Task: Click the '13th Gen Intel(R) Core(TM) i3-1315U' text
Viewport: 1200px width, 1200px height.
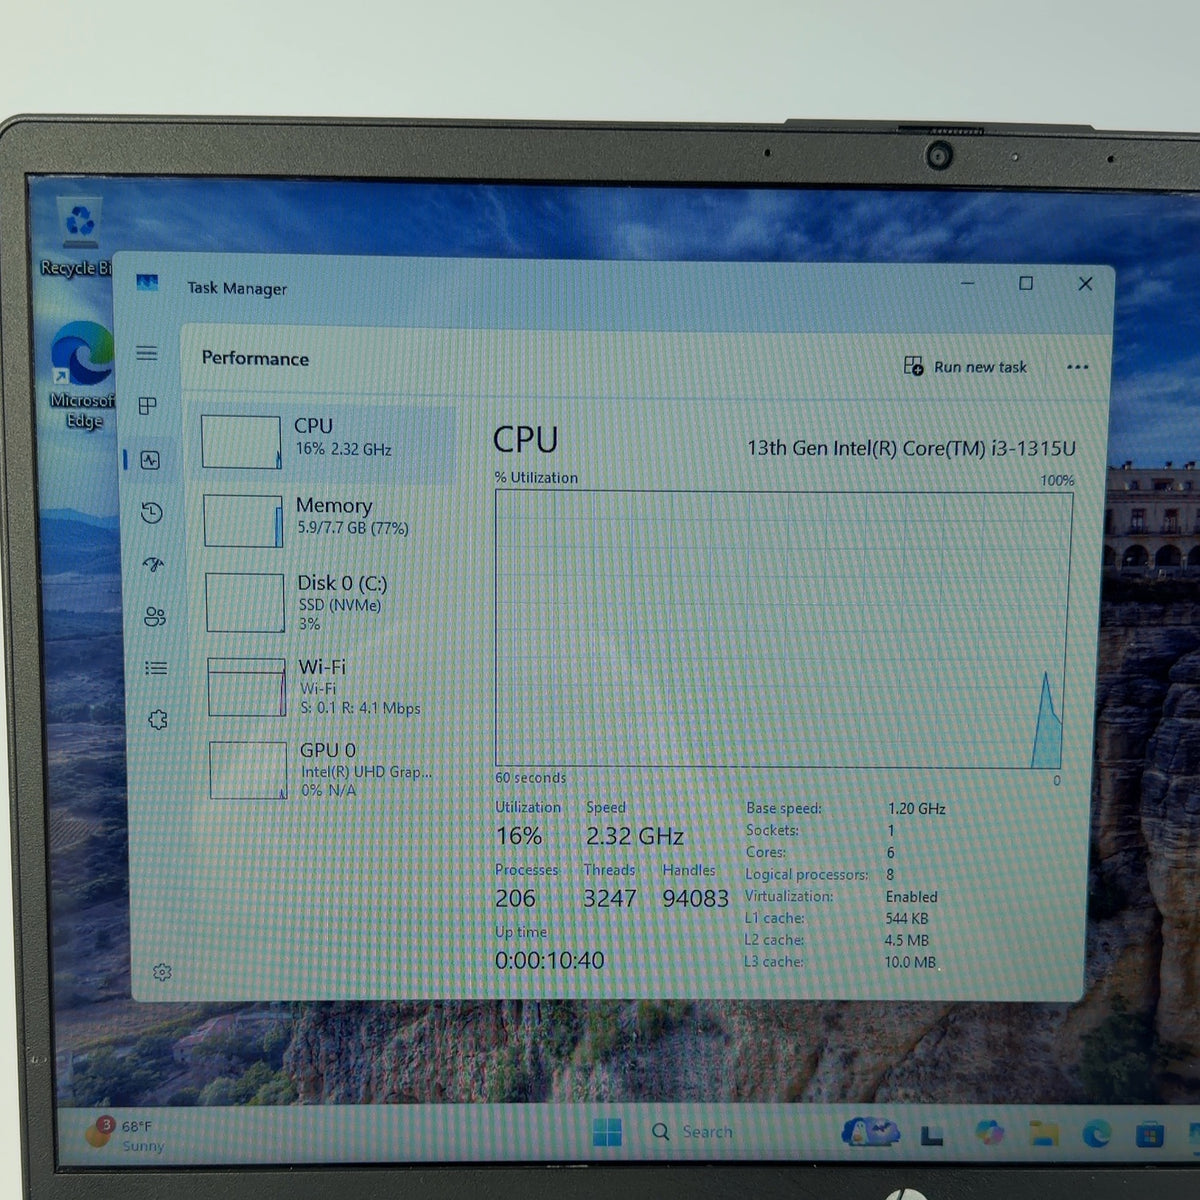Action: coord(911,448)
